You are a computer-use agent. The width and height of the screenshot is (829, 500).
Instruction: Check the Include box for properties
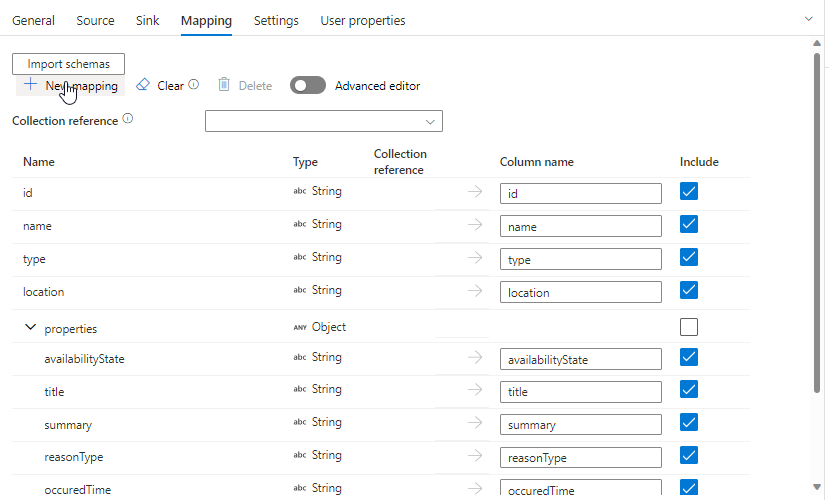pyautogui.click(x=689, y=327)
